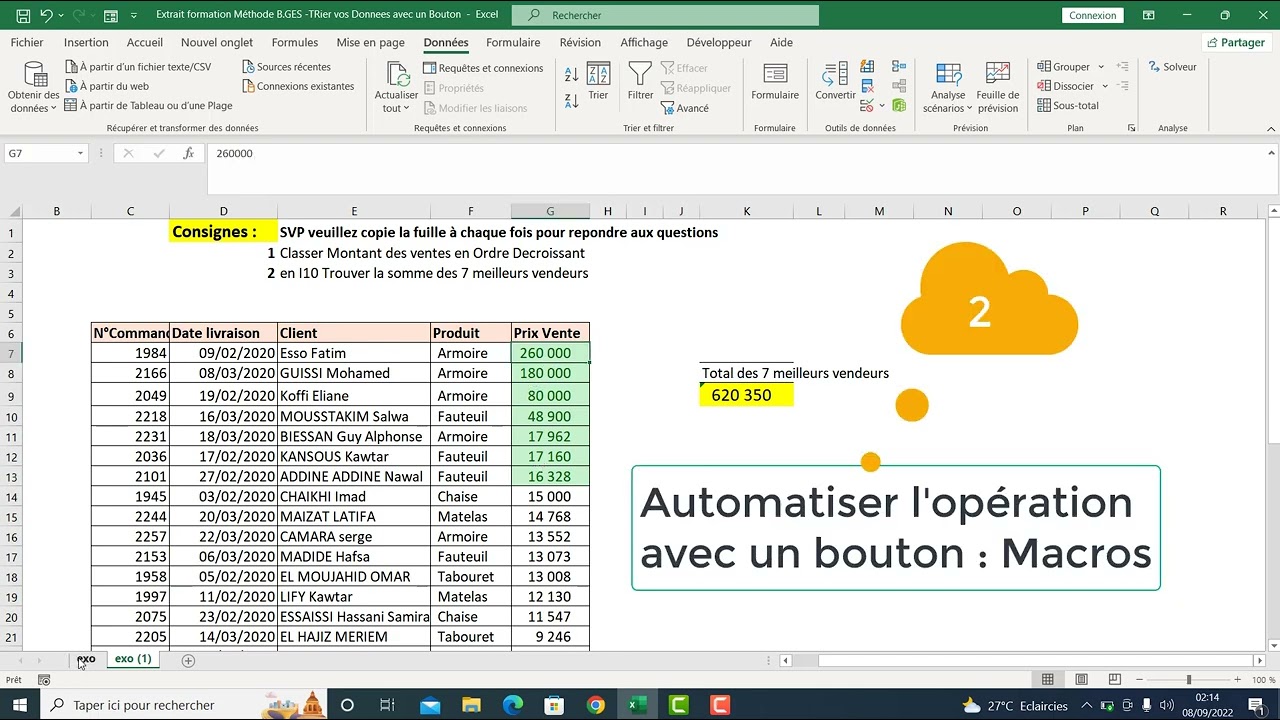
Task: Switch to the Formules ribbon tab
Action: click(295, 43)
